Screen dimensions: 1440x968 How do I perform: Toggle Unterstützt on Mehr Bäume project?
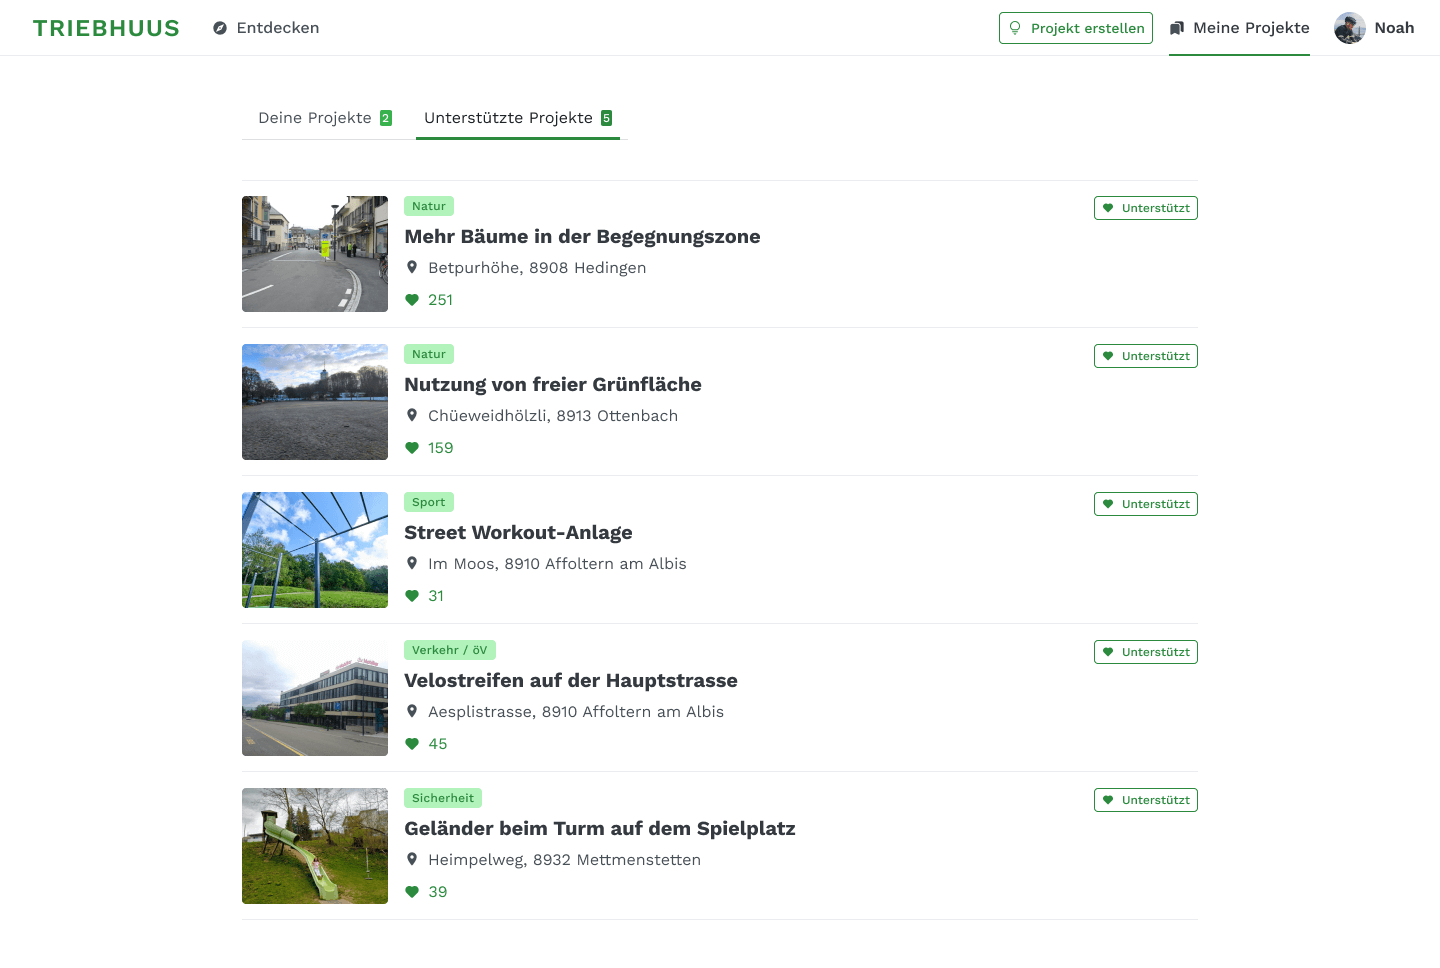click(x=1145, y=208)
